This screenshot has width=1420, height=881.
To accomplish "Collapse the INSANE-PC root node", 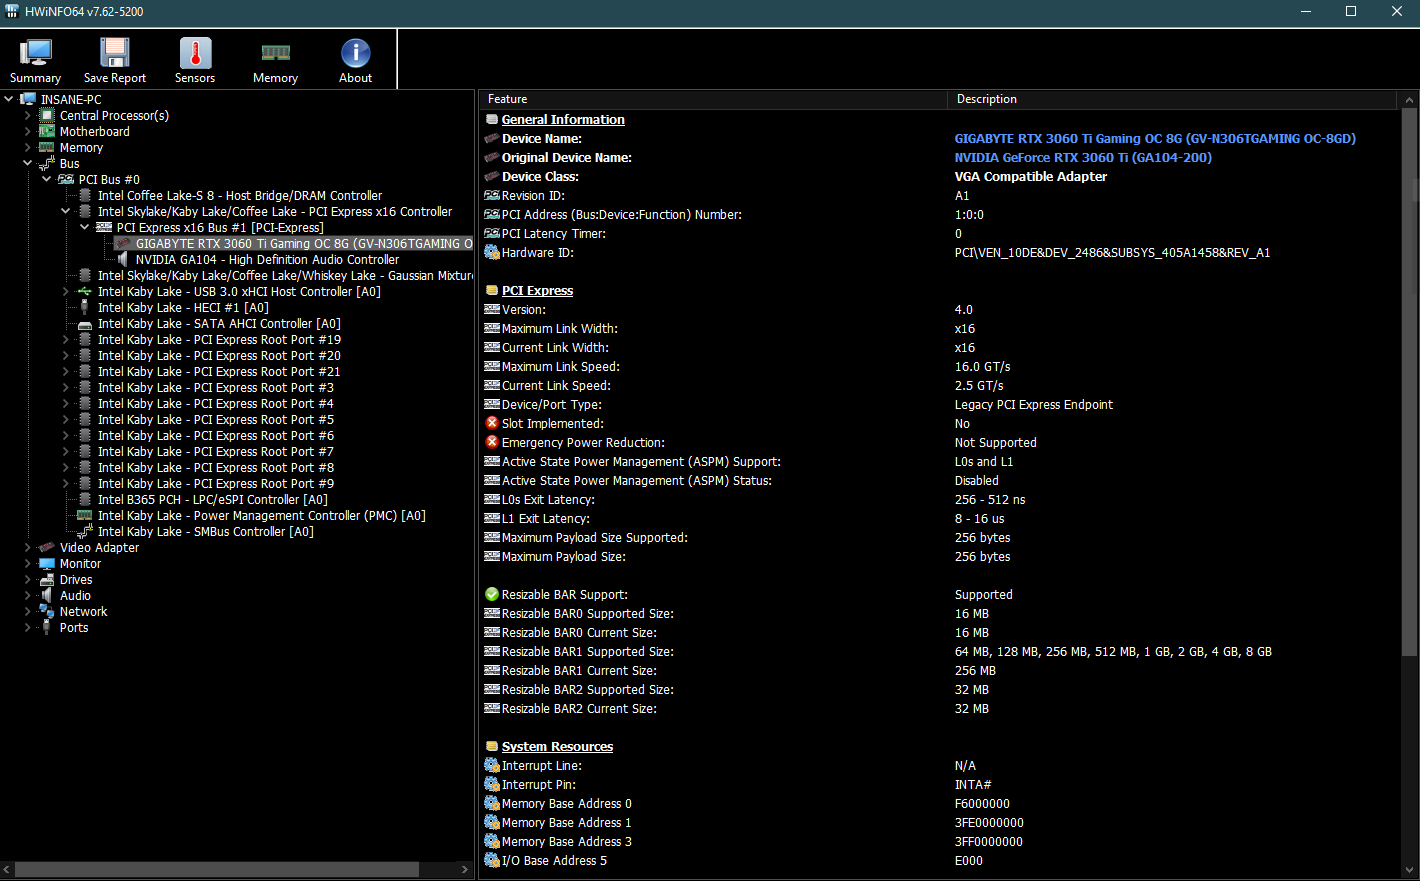I will (x=9, y=99).
